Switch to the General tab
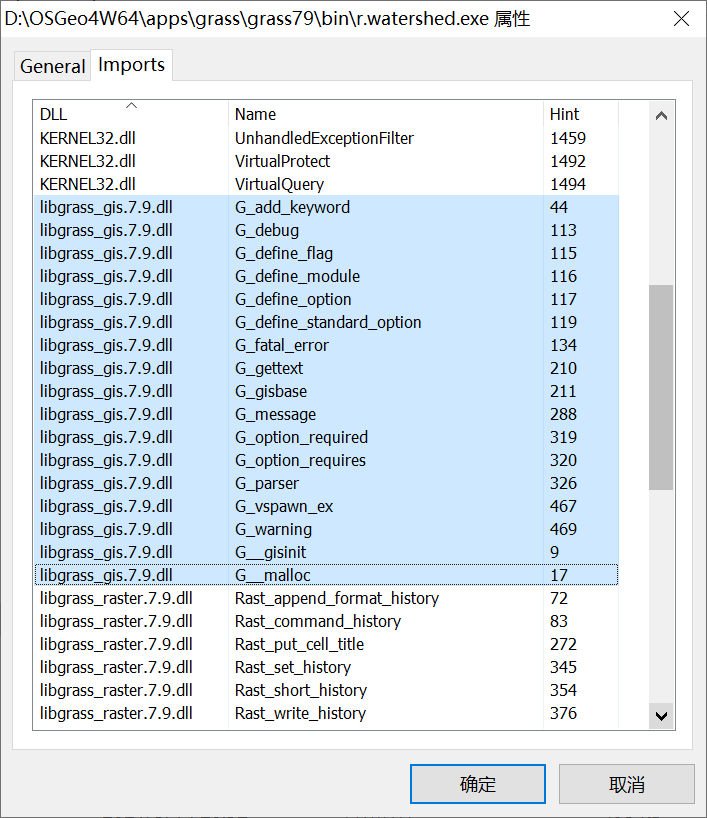Viewport: 707px width, 818px height. coord(52,66)
